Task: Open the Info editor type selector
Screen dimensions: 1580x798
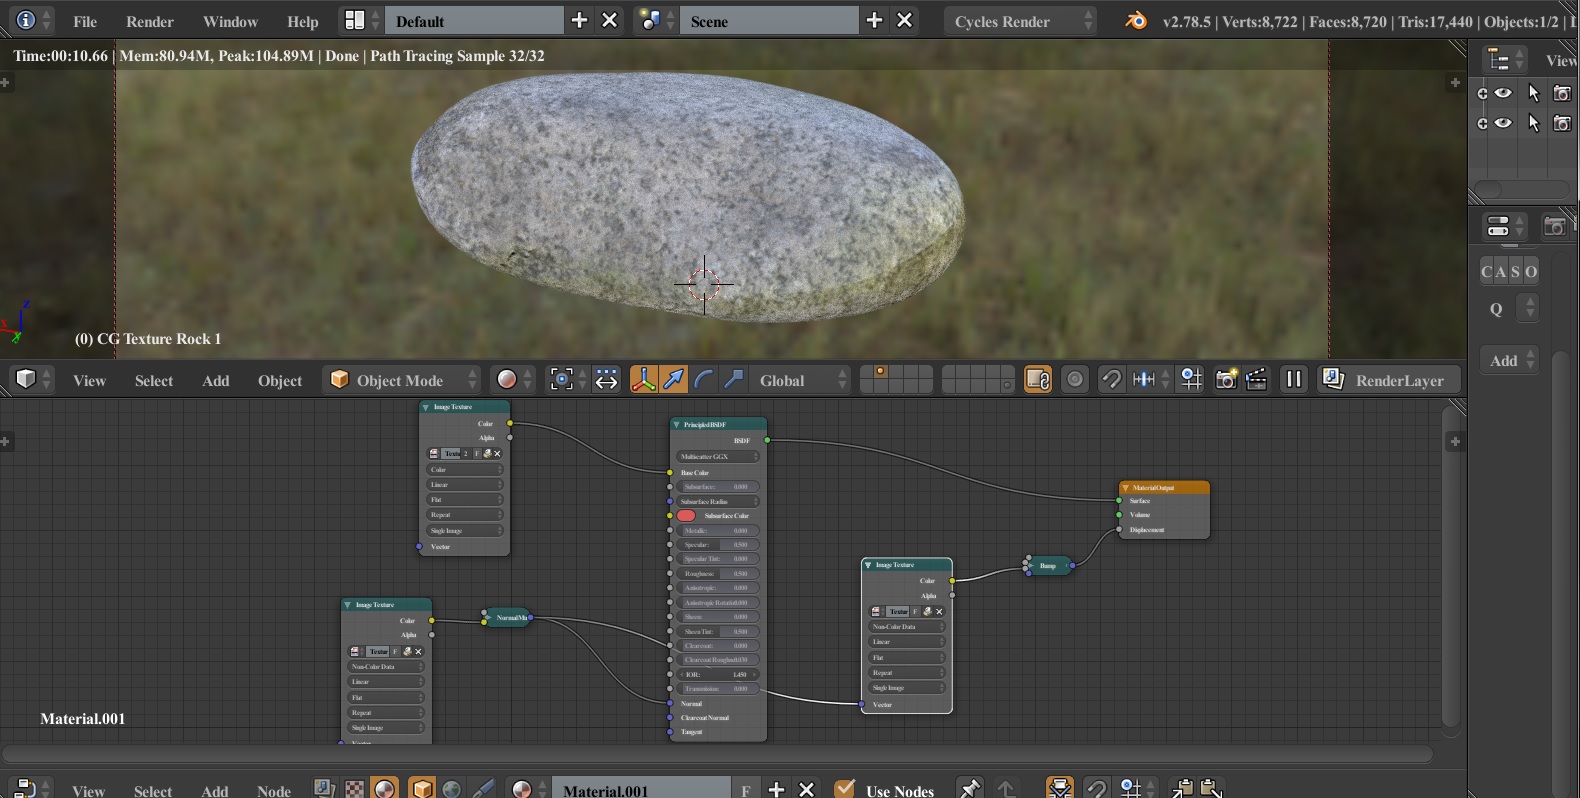Action: (x=32, y=20)
